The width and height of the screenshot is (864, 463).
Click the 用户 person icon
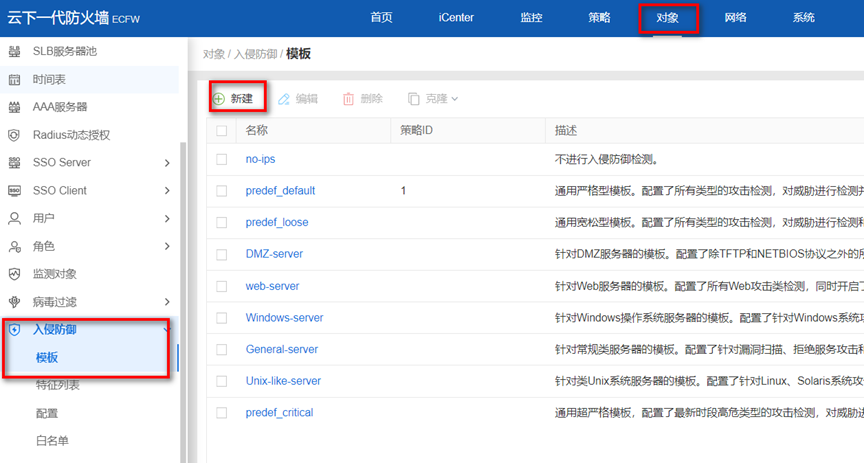(x=14, y=218)
